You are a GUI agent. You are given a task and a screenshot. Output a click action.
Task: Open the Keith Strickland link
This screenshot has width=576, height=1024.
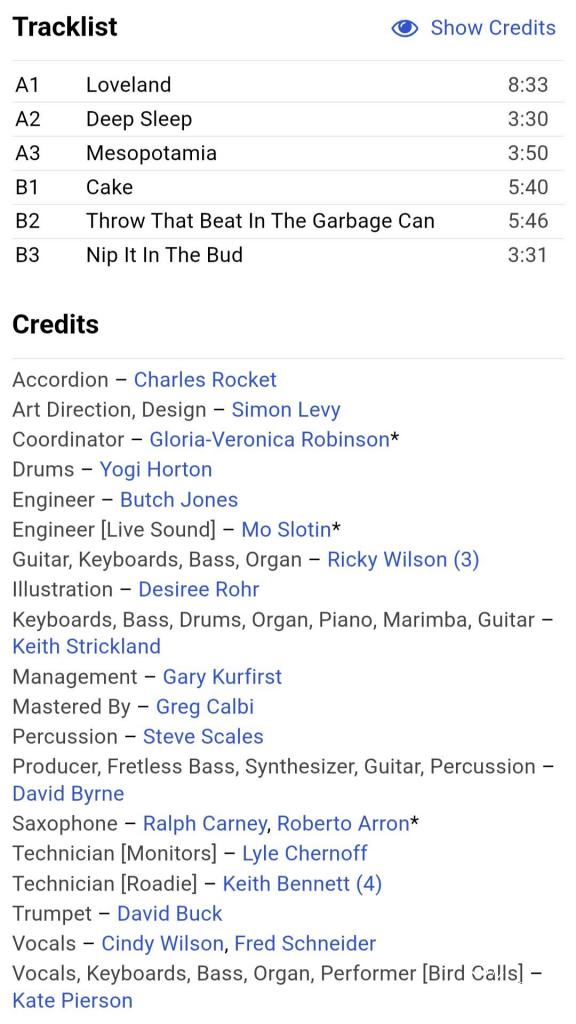point(86,646)
